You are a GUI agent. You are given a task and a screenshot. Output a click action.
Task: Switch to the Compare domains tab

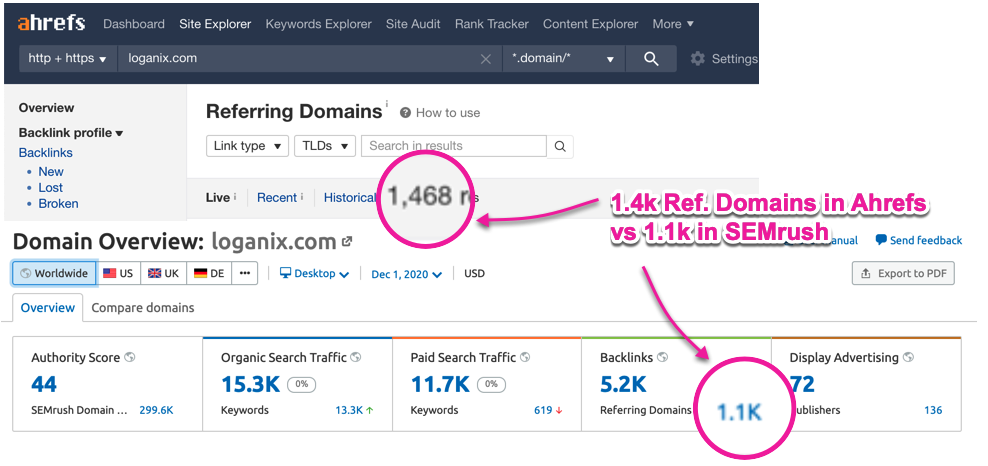click(x=142, y=308)
